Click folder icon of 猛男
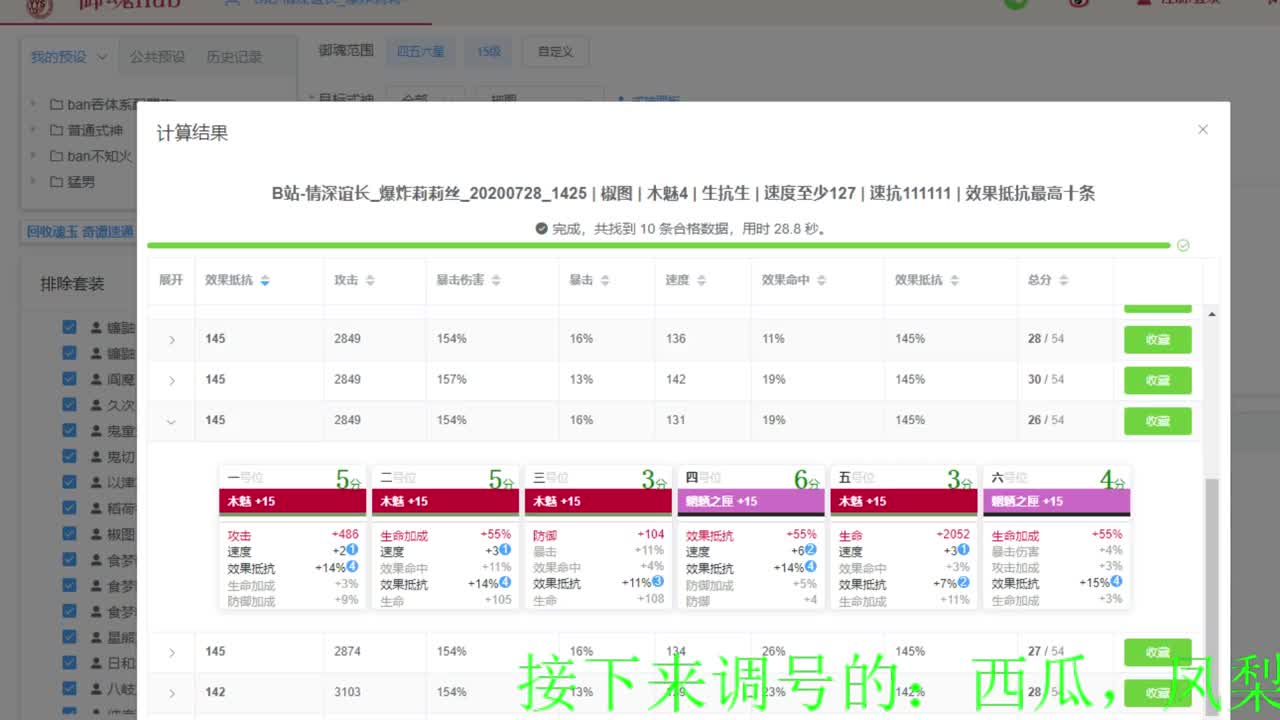Screen dimensions: 1280x720 pos(56,182)
